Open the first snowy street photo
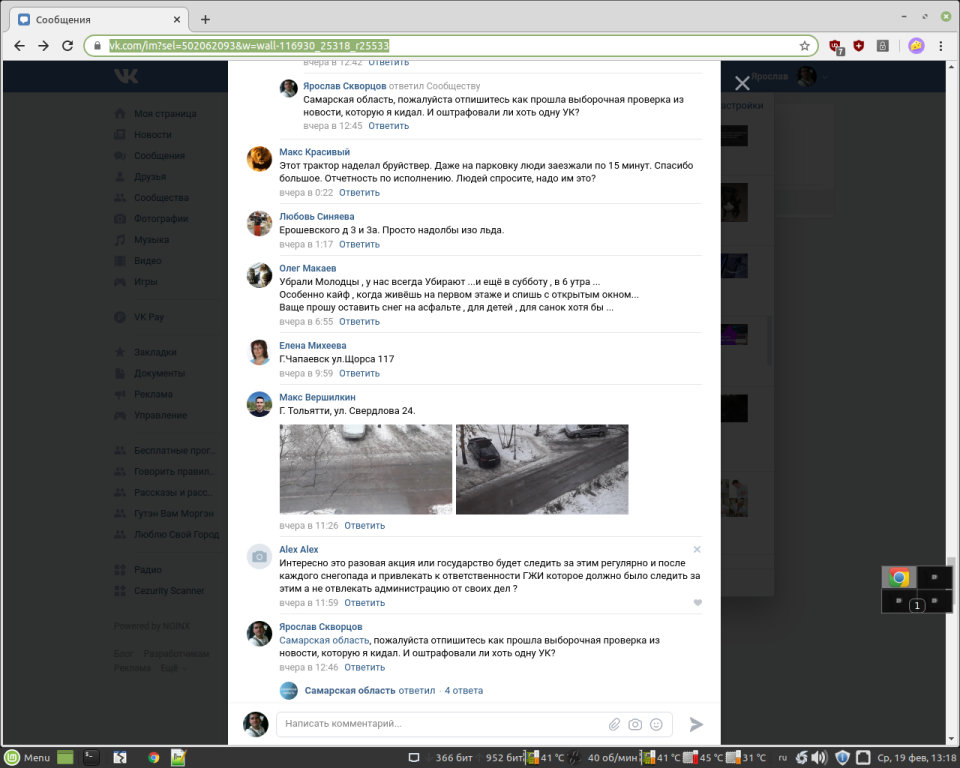Screen dimensions: 960x768 pos(365,469)
